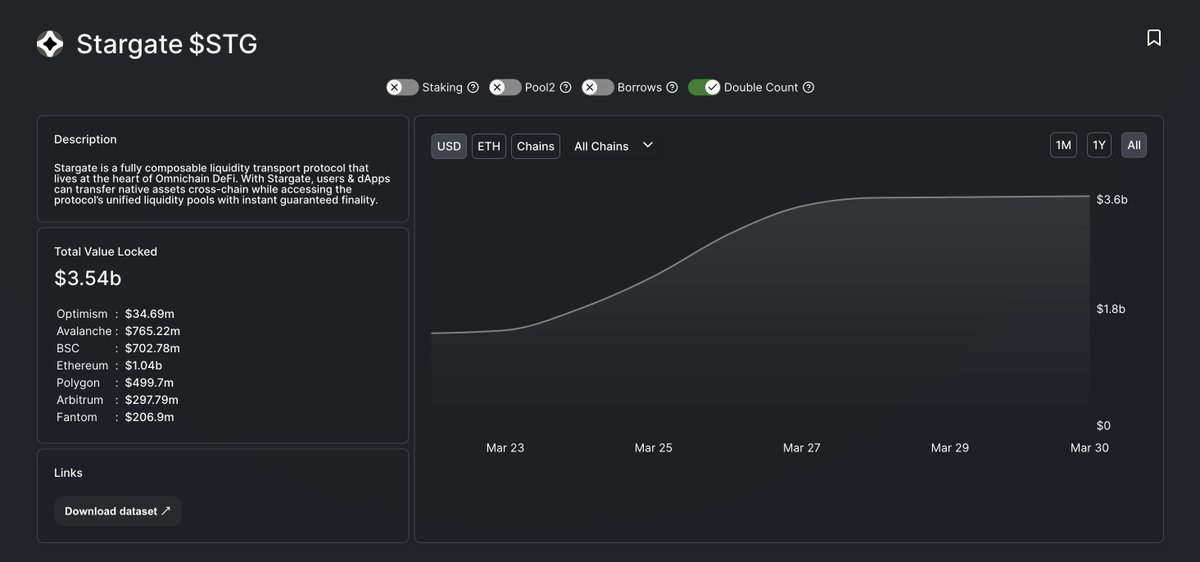Click the BSC $702.78m row
This screenshot has width=1200, height=562.
click(x=118, y=348)
